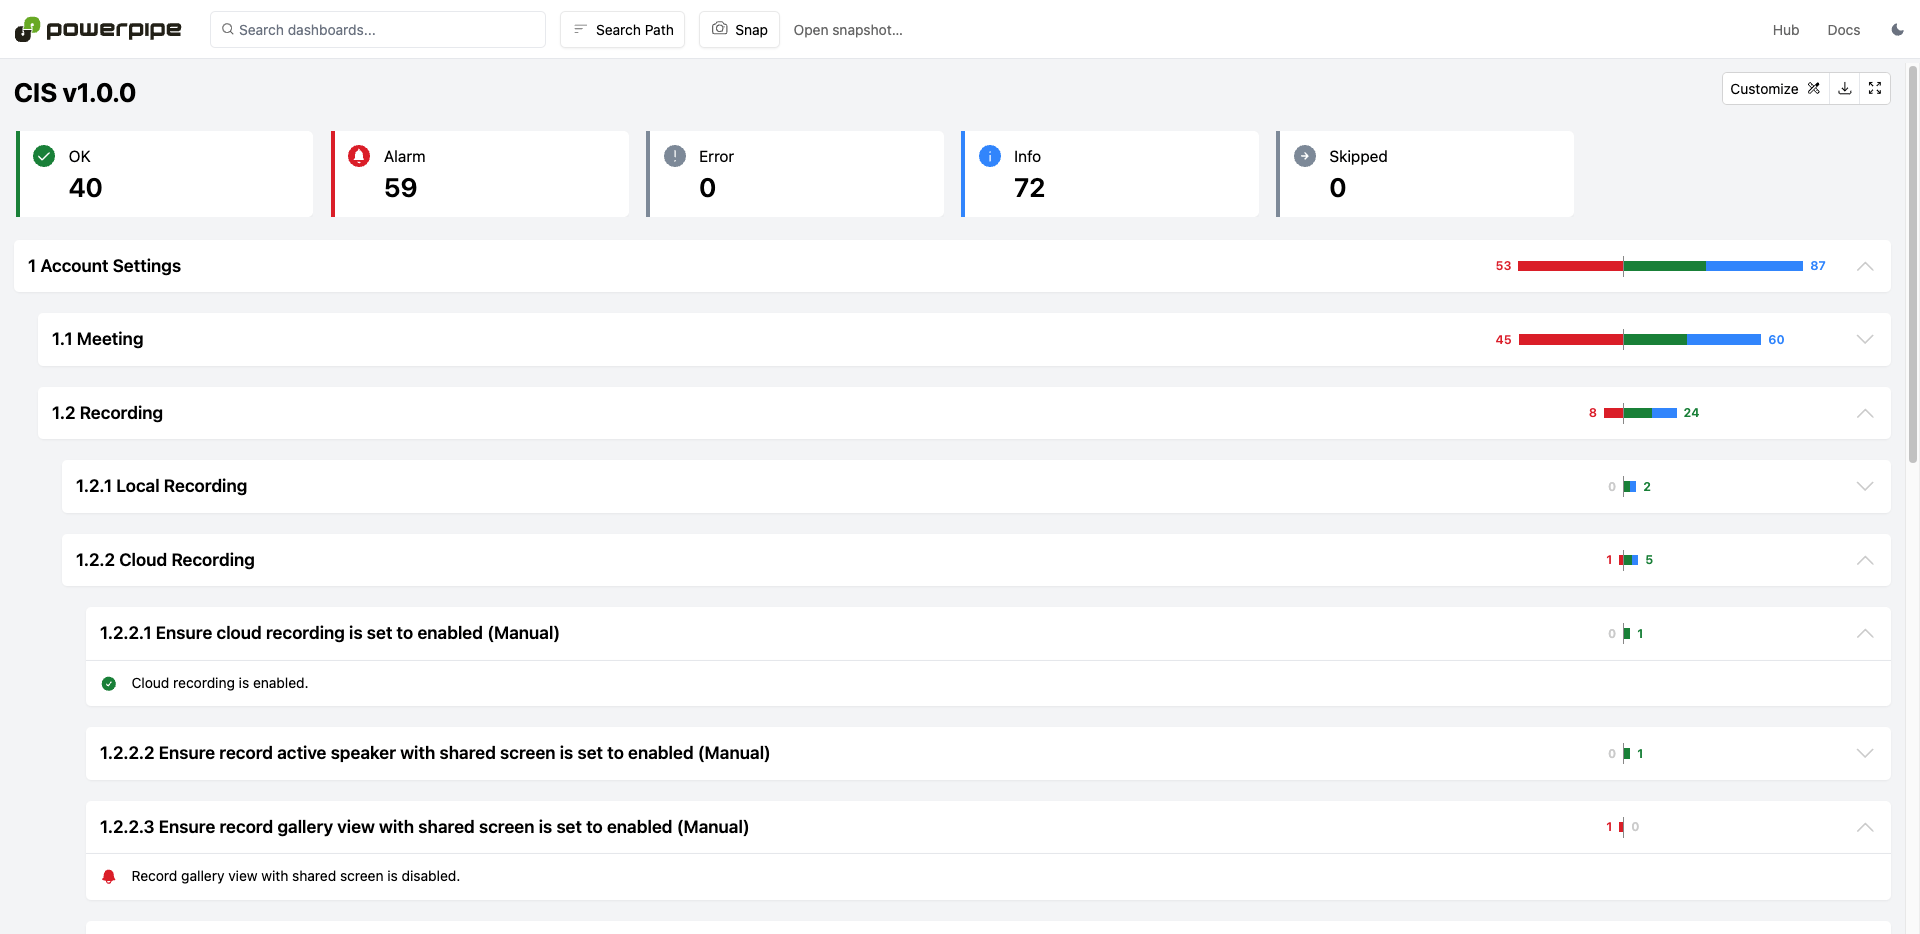The width and height of the screenshot is (1920, 934).
Task: Click the blue Info status icon
Action: 989,155
